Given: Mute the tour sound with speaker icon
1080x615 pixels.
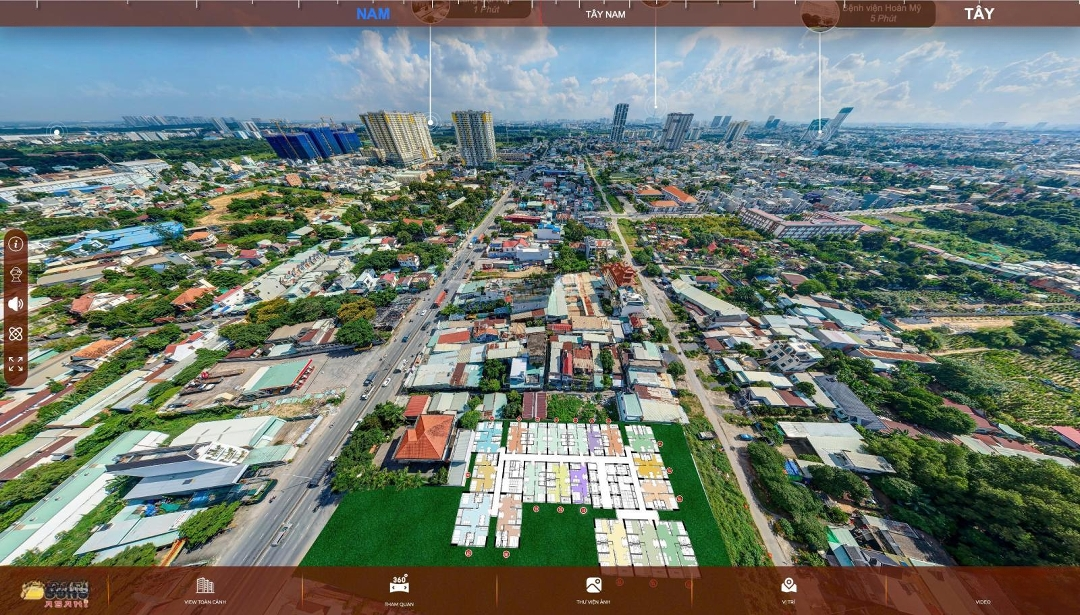Looking at the screenshot, I should (x=15, y=303).
